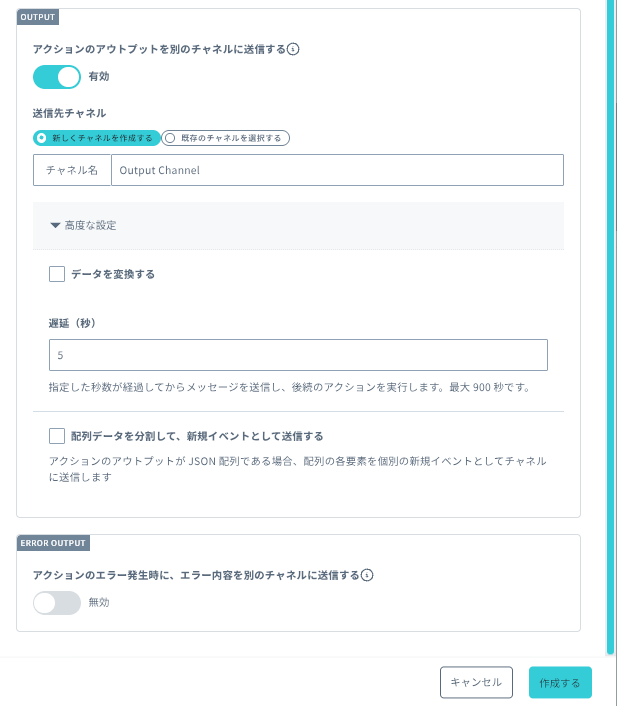This screenshot has height=706, width=617.
Task: Click the 遅延（秒） delay input field
Action: [x=298, y=355]
